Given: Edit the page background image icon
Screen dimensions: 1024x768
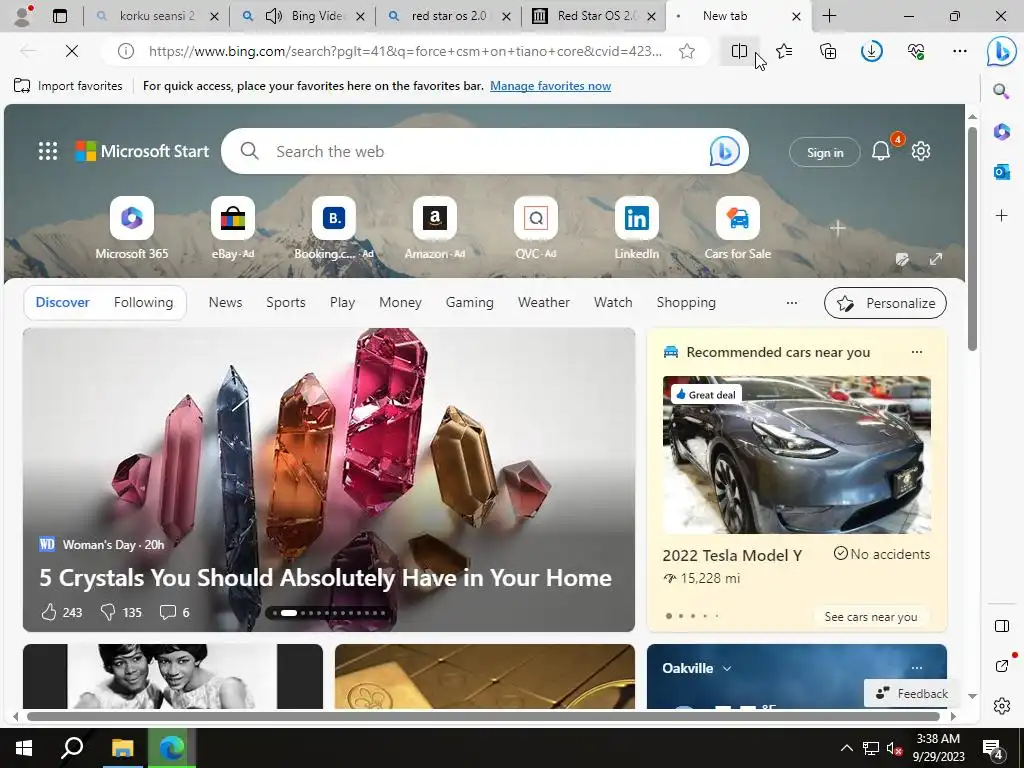Looking at the screenshot, I should tap(902, 260).
